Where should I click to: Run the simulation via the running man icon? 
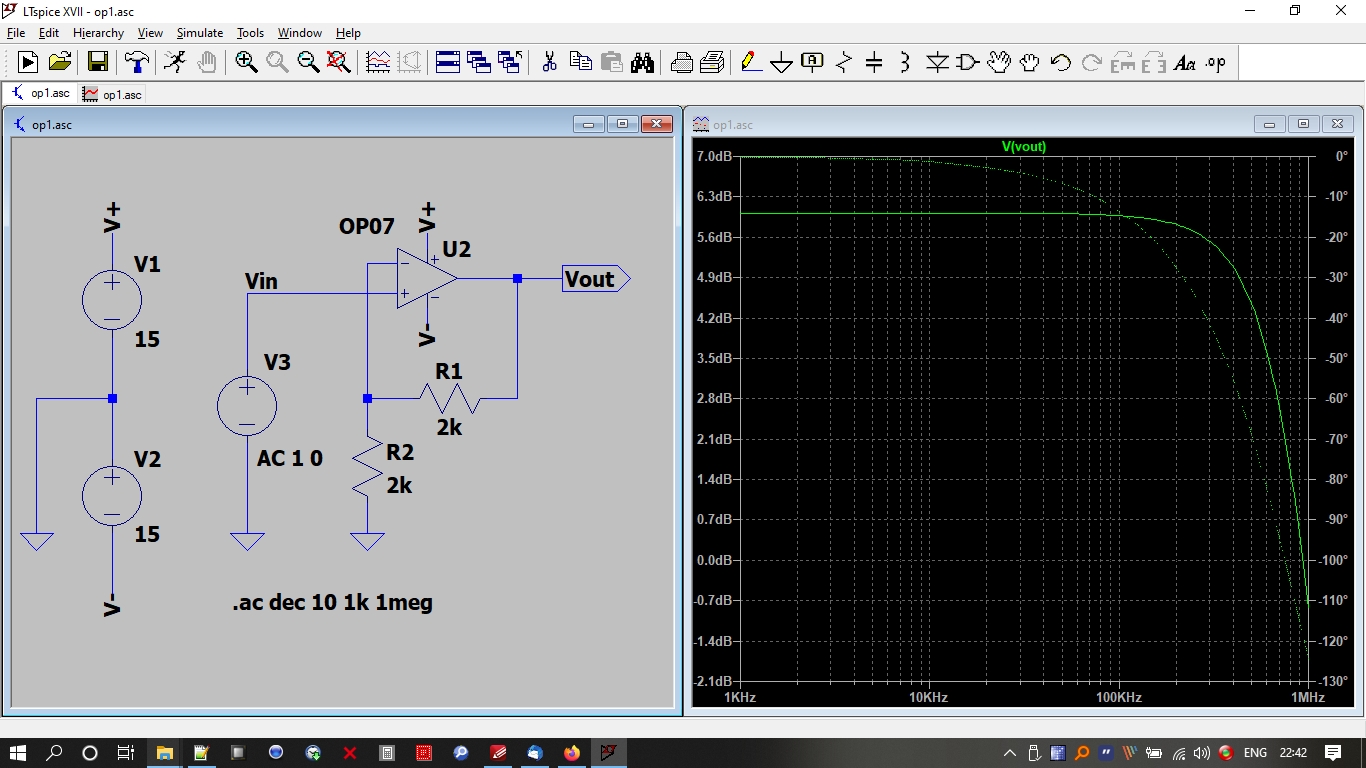pos(175,62)
